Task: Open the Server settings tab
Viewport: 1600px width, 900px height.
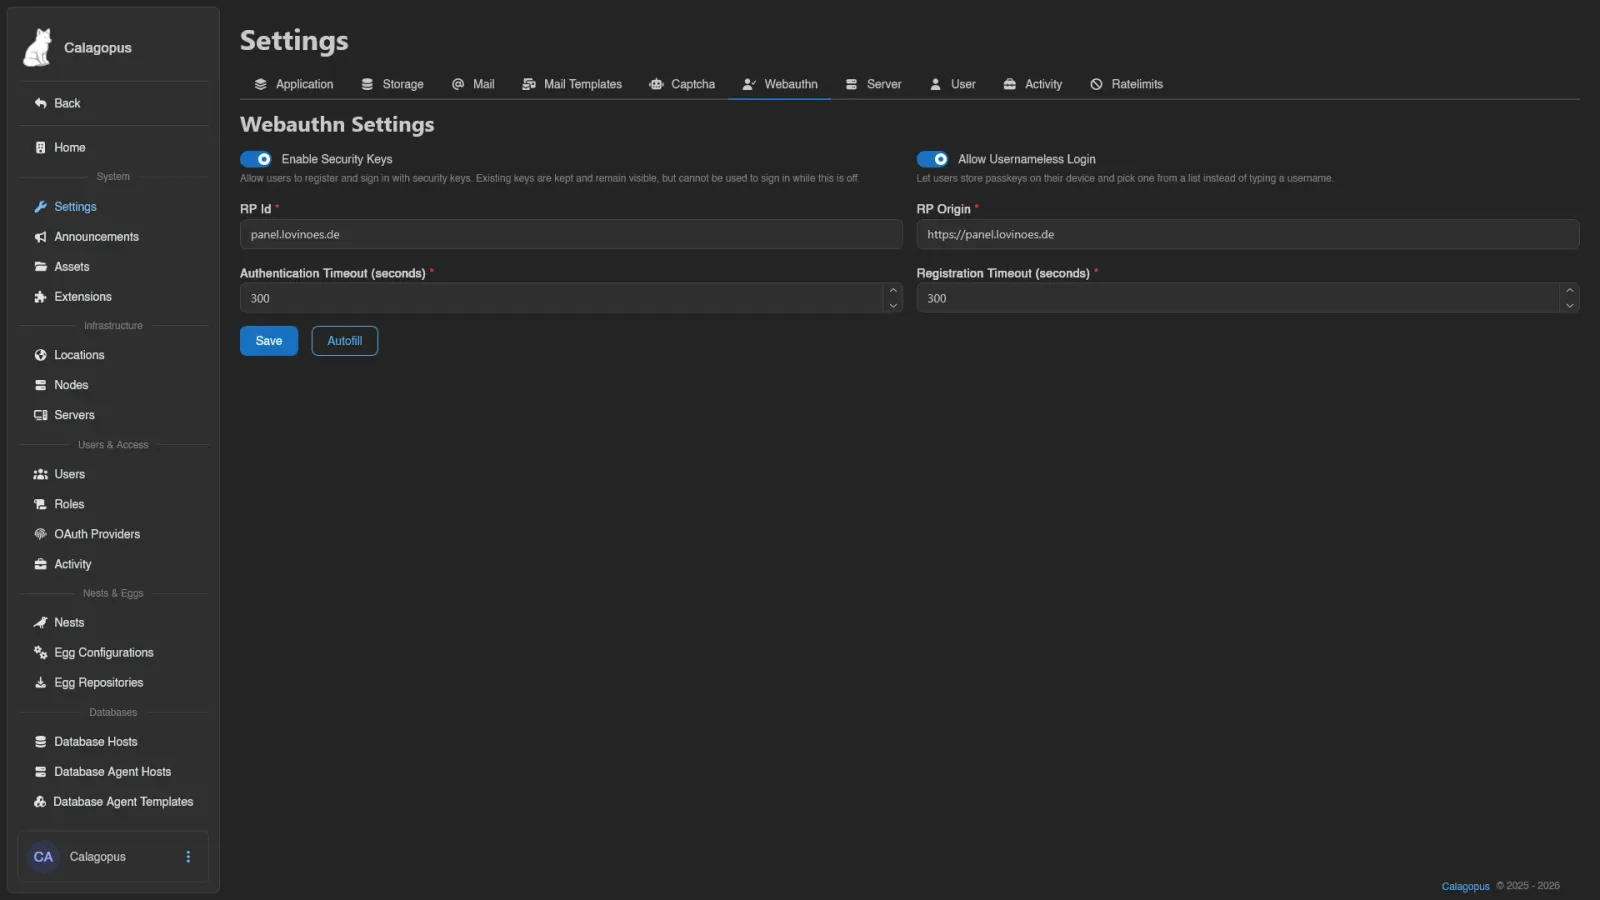Action: 873,84
